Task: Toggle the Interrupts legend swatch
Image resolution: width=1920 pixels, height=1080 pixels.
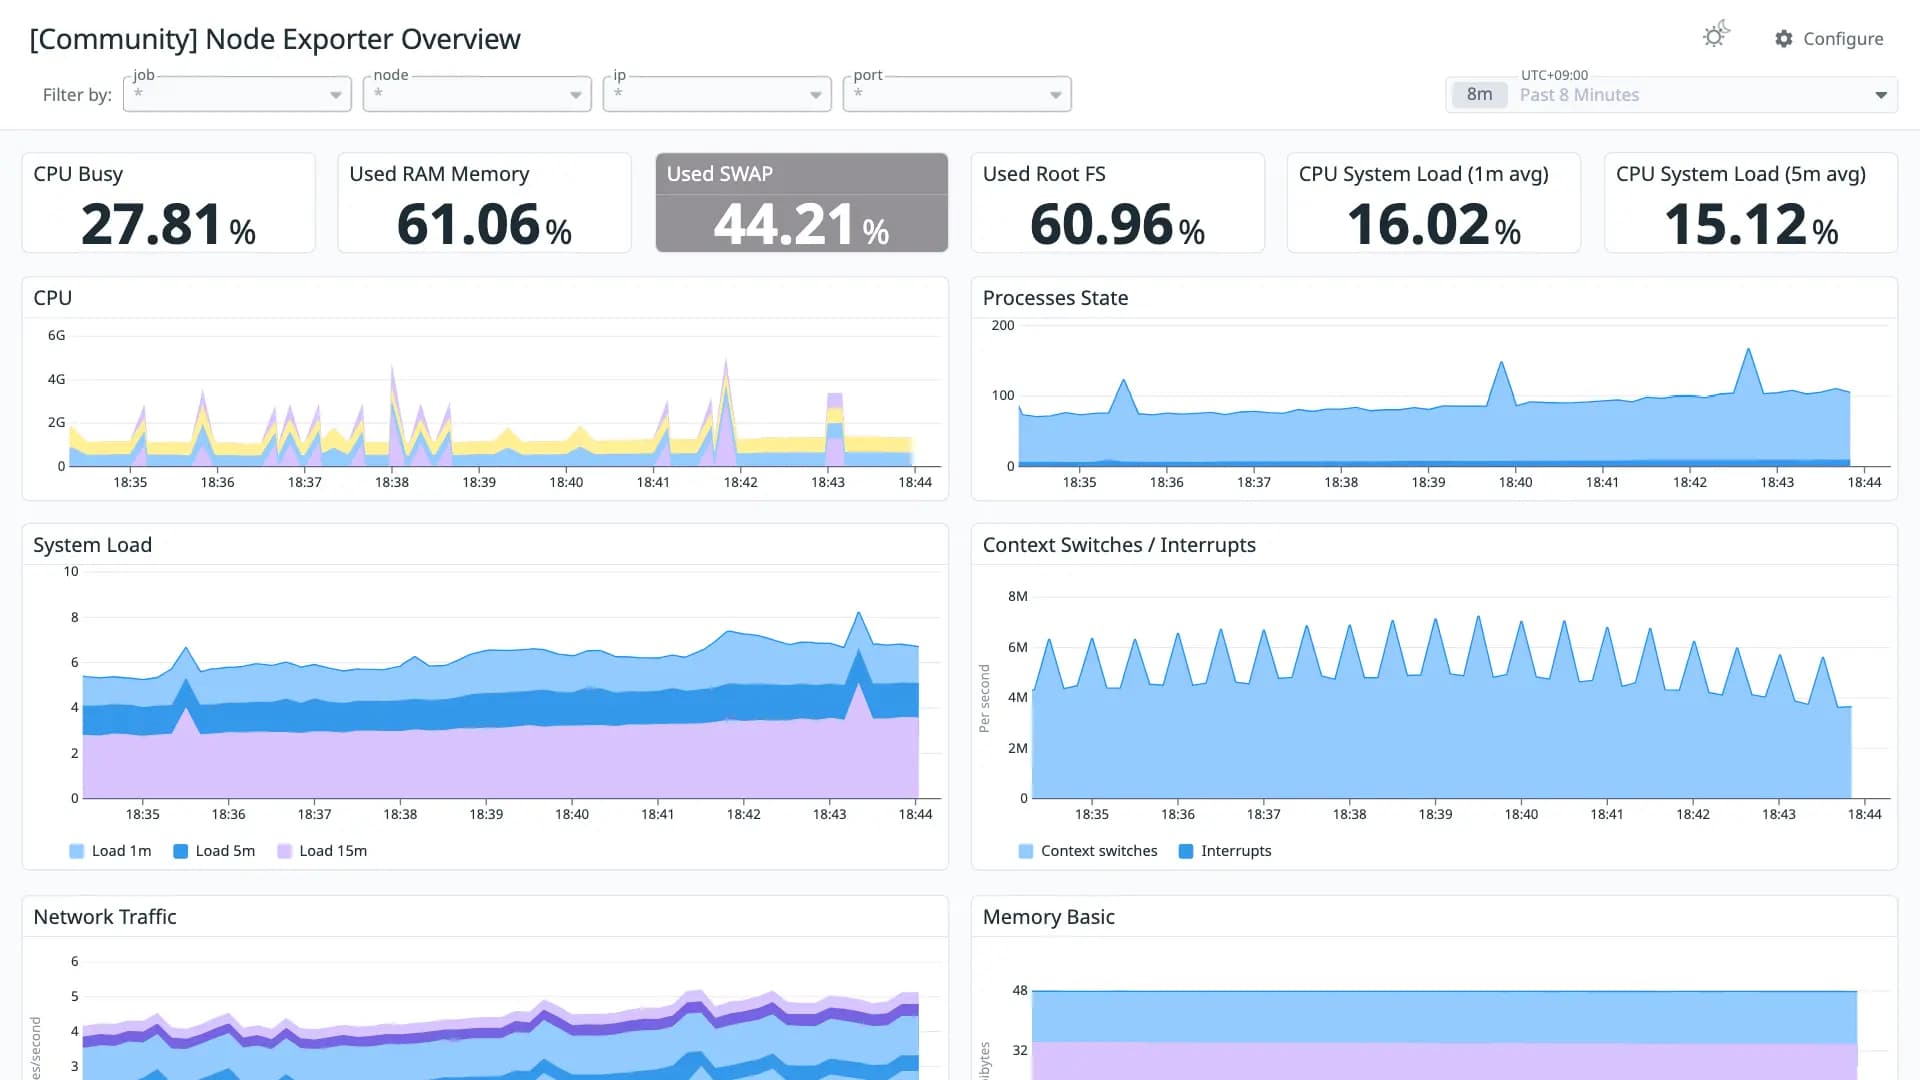Action: (x=1186, y=851)
